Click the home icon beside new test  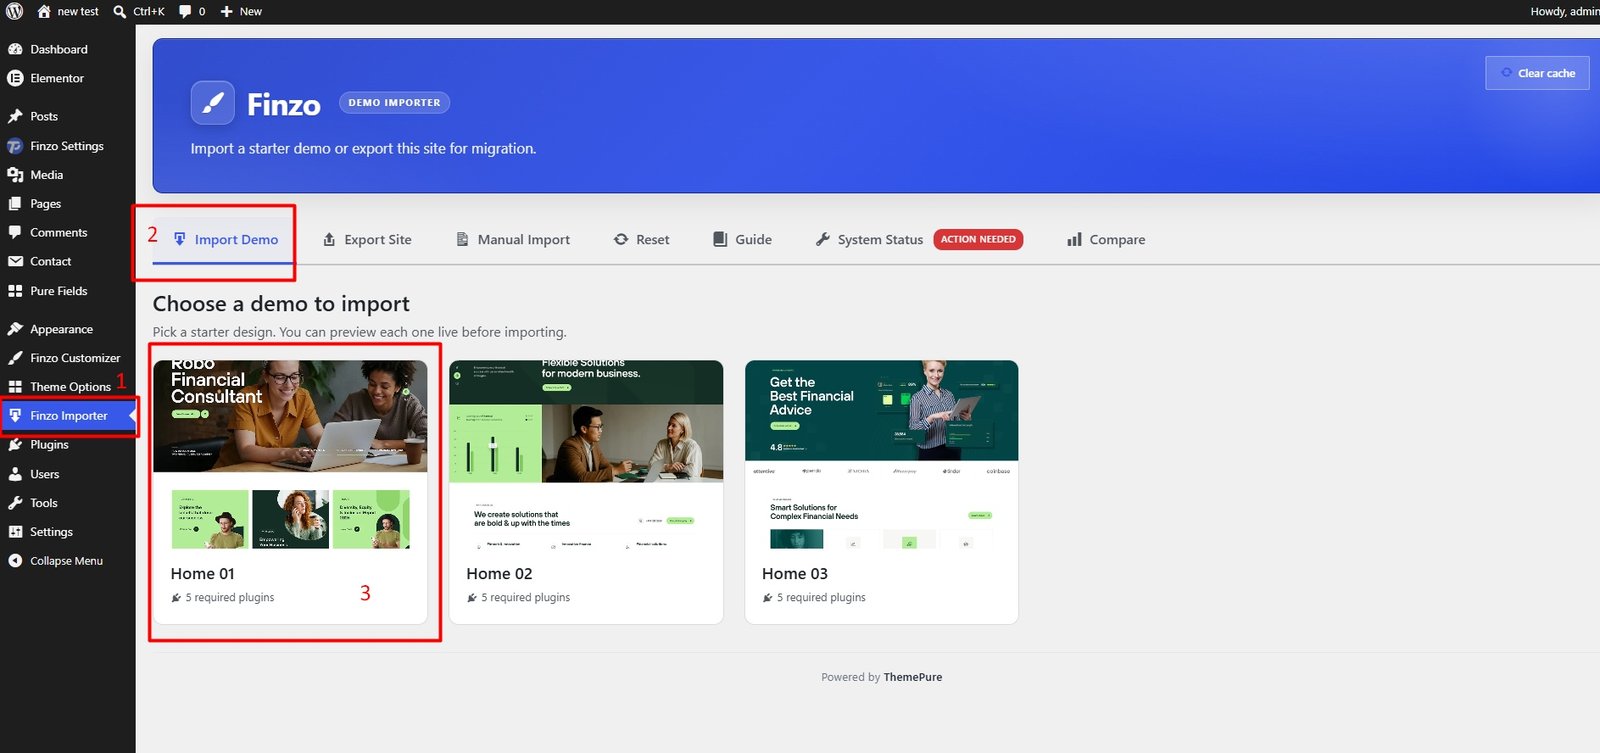44,11
